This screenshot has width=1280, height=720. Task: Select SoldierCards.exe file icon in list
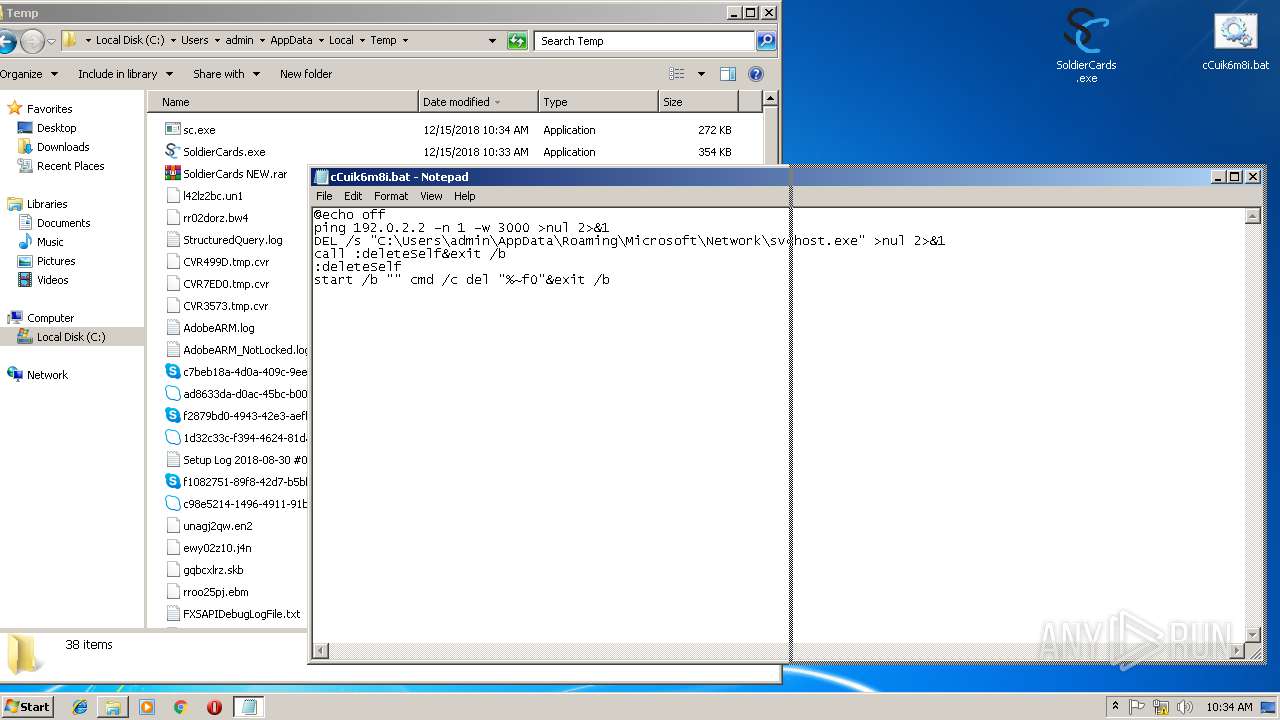tap(173, 152)
